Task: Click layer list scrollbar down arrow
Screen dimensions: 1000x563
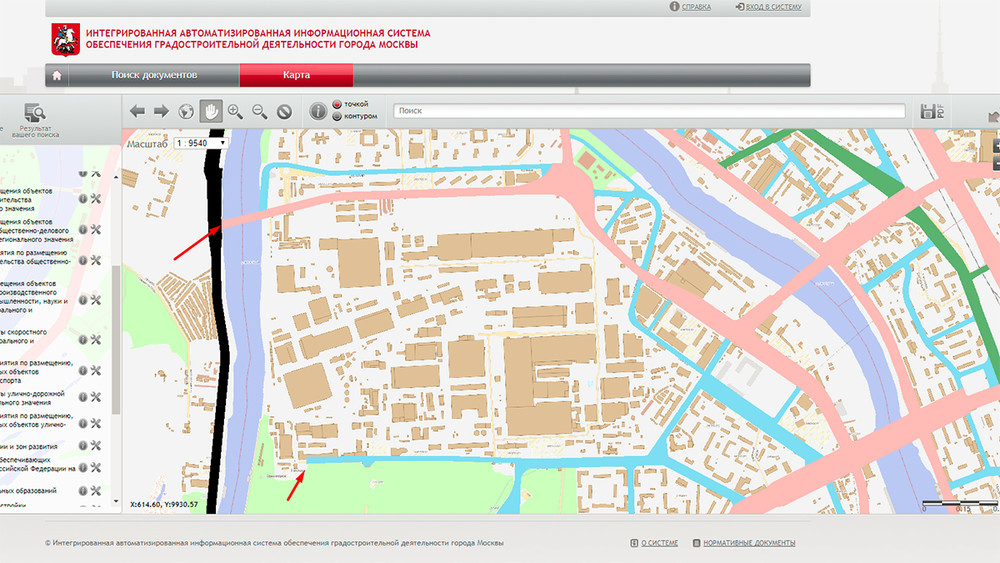Action: (x=116, y=501)
